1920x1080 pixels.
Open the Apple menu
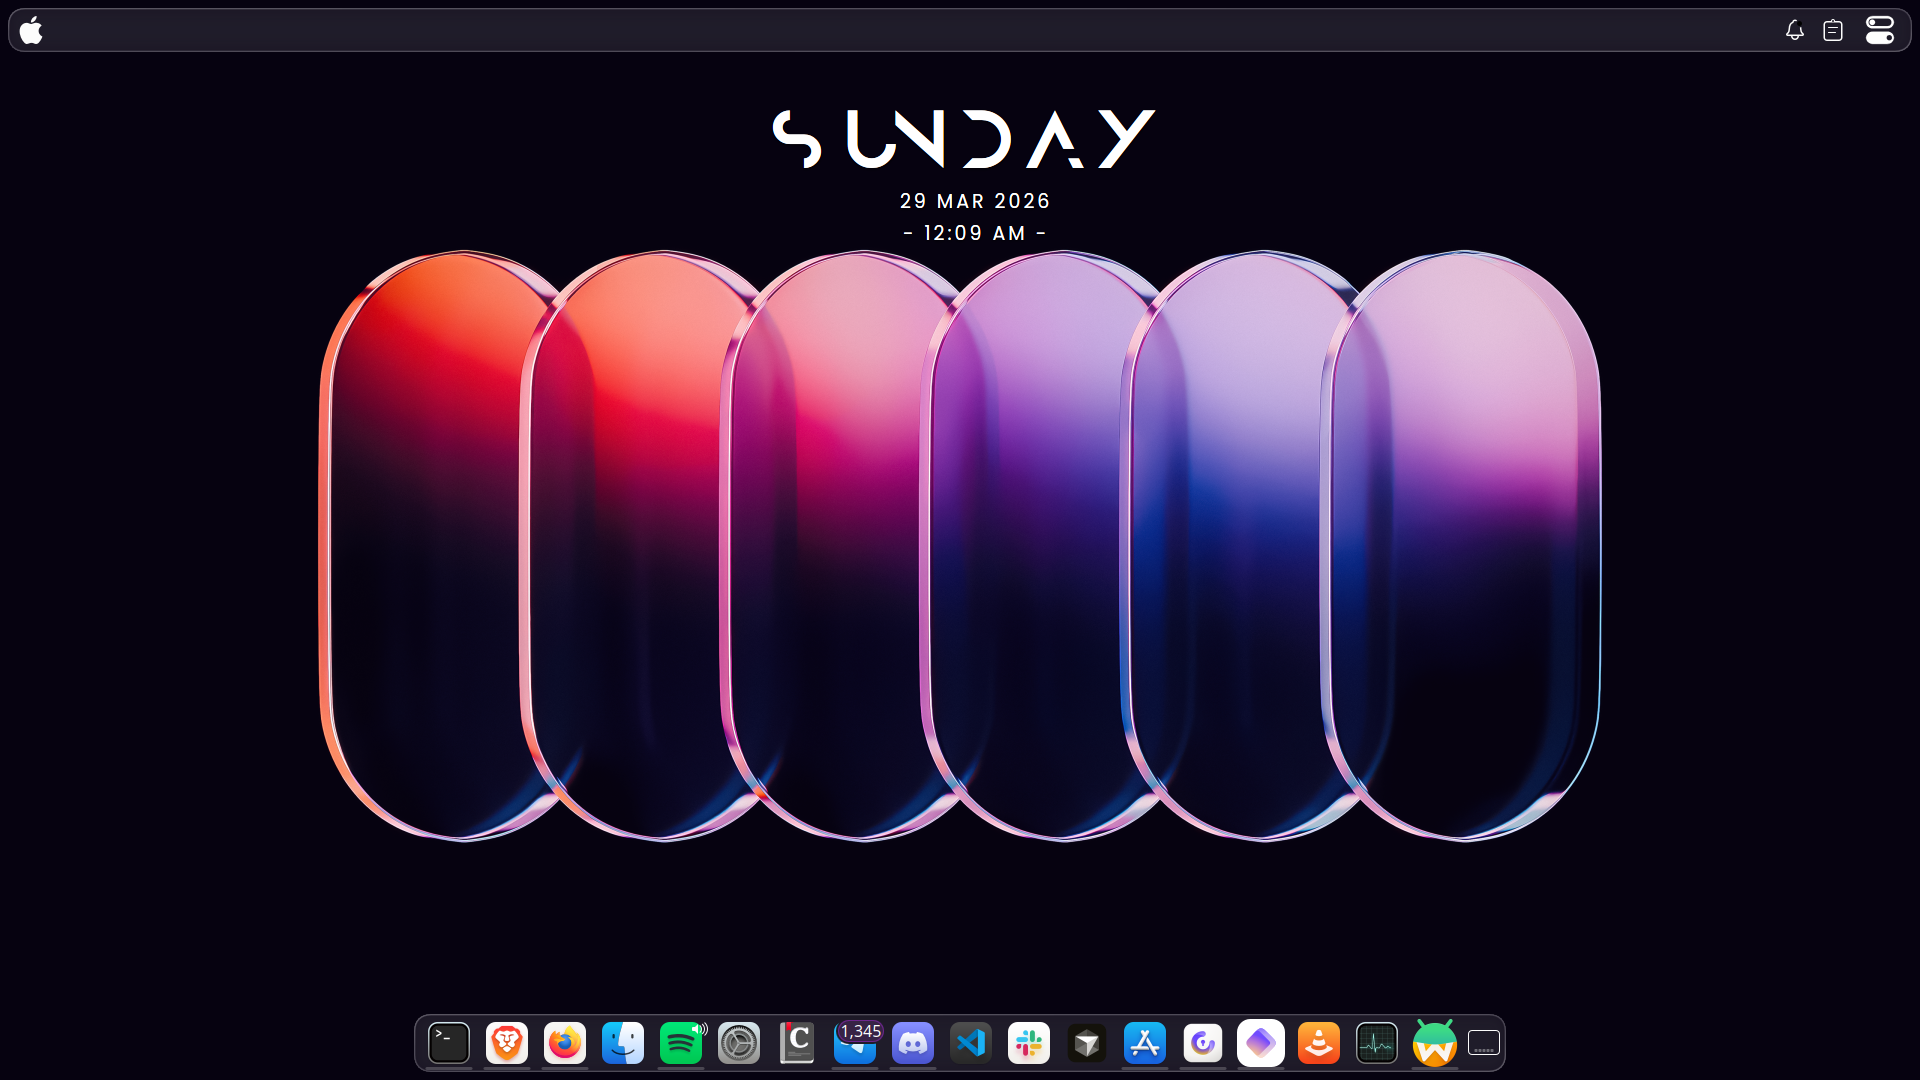coord(31,29)
